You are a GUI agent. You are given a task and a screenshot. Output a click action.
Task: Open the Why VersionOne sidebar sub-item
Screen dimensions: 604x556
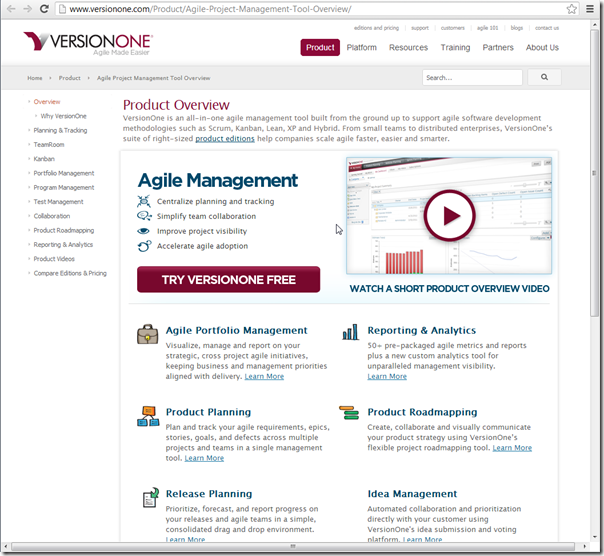63,116
